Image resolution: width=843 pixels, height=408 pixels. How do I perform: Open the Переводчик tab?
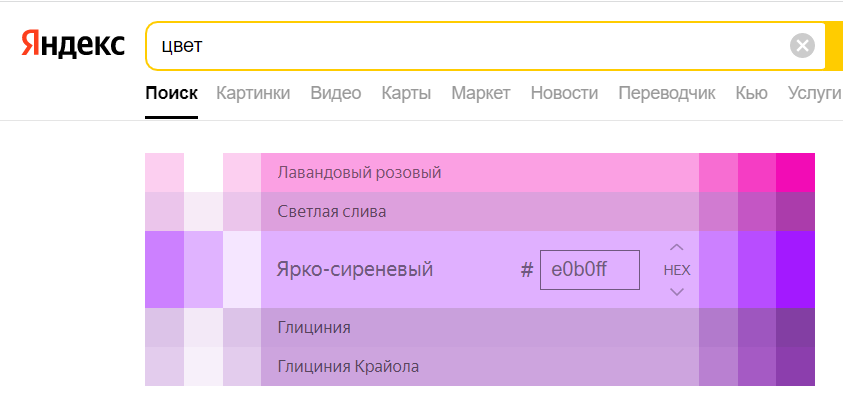(667, 93)
